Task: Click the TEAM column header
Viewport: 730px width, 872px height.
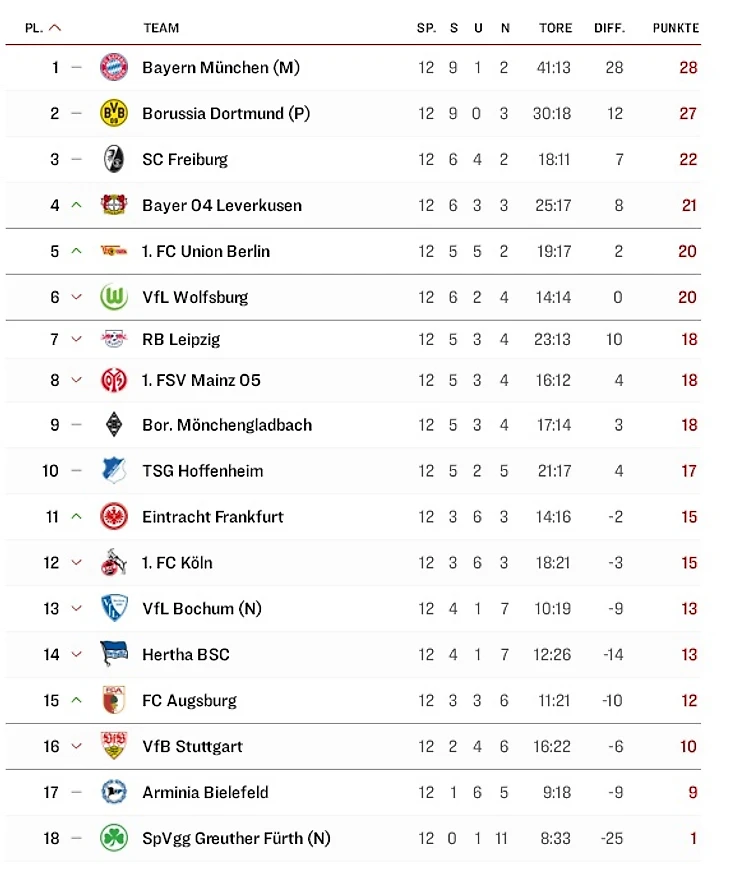Action: (x=161, y=28)
